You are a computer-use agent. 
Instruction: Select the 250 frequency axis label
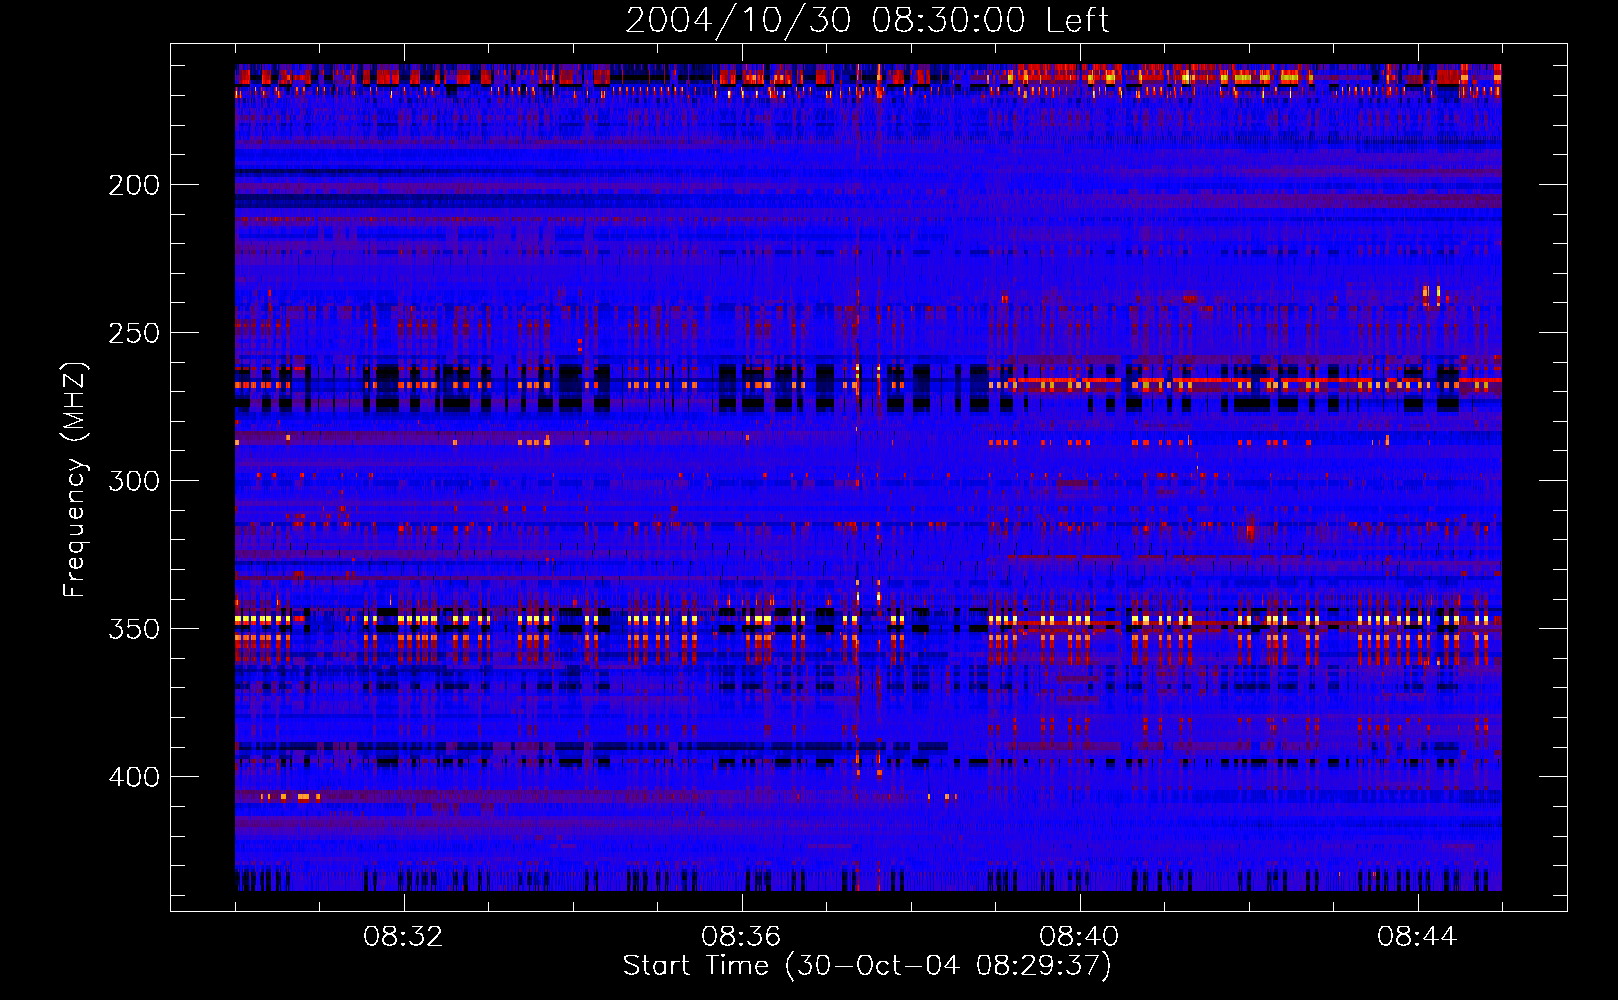[x=133, y=333]
